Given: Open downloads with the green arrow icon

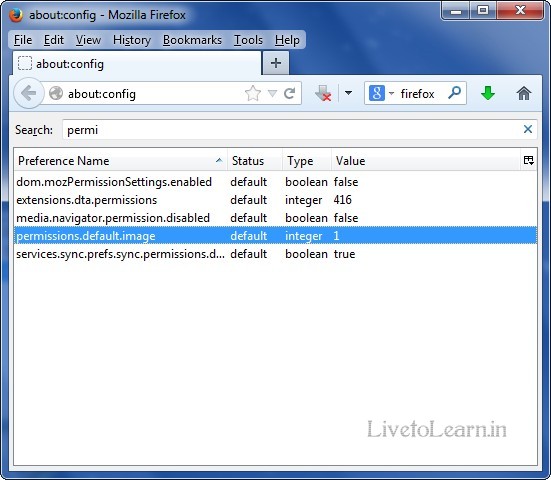Looking at the screenshot, I should pyautogui.click(x=488, y=93).
